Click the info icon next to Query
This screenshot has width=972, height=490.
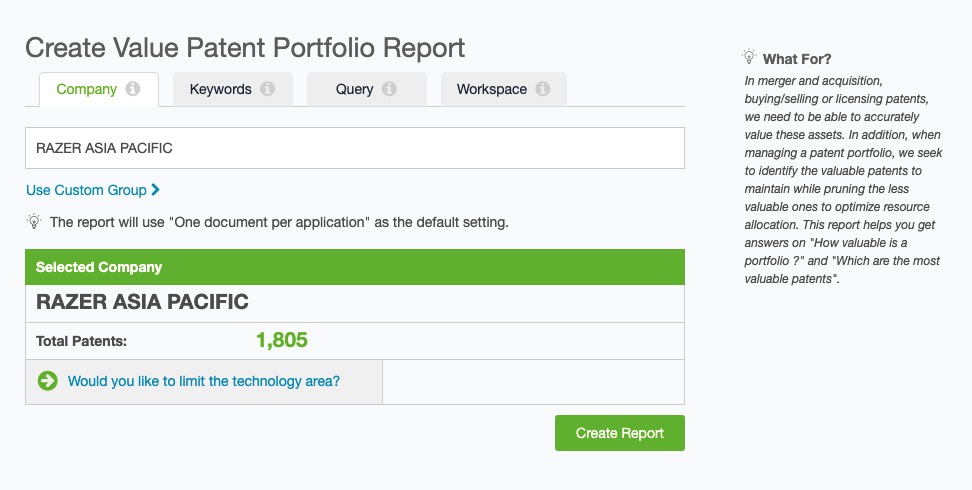coord(389,89)
